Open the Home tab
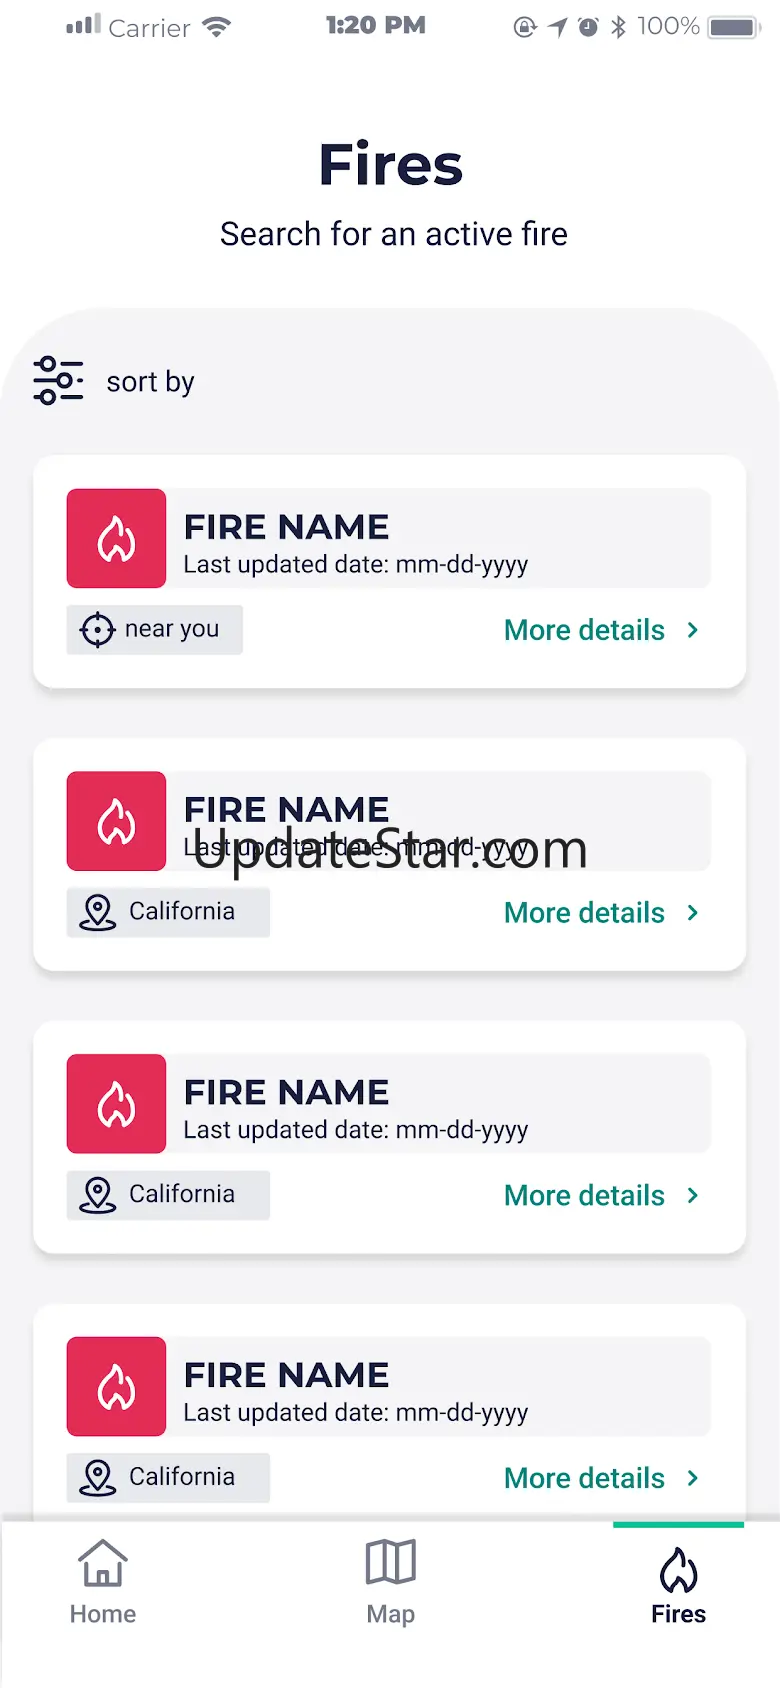The width and height of the screenshot is (780, 1688). 103,1583
